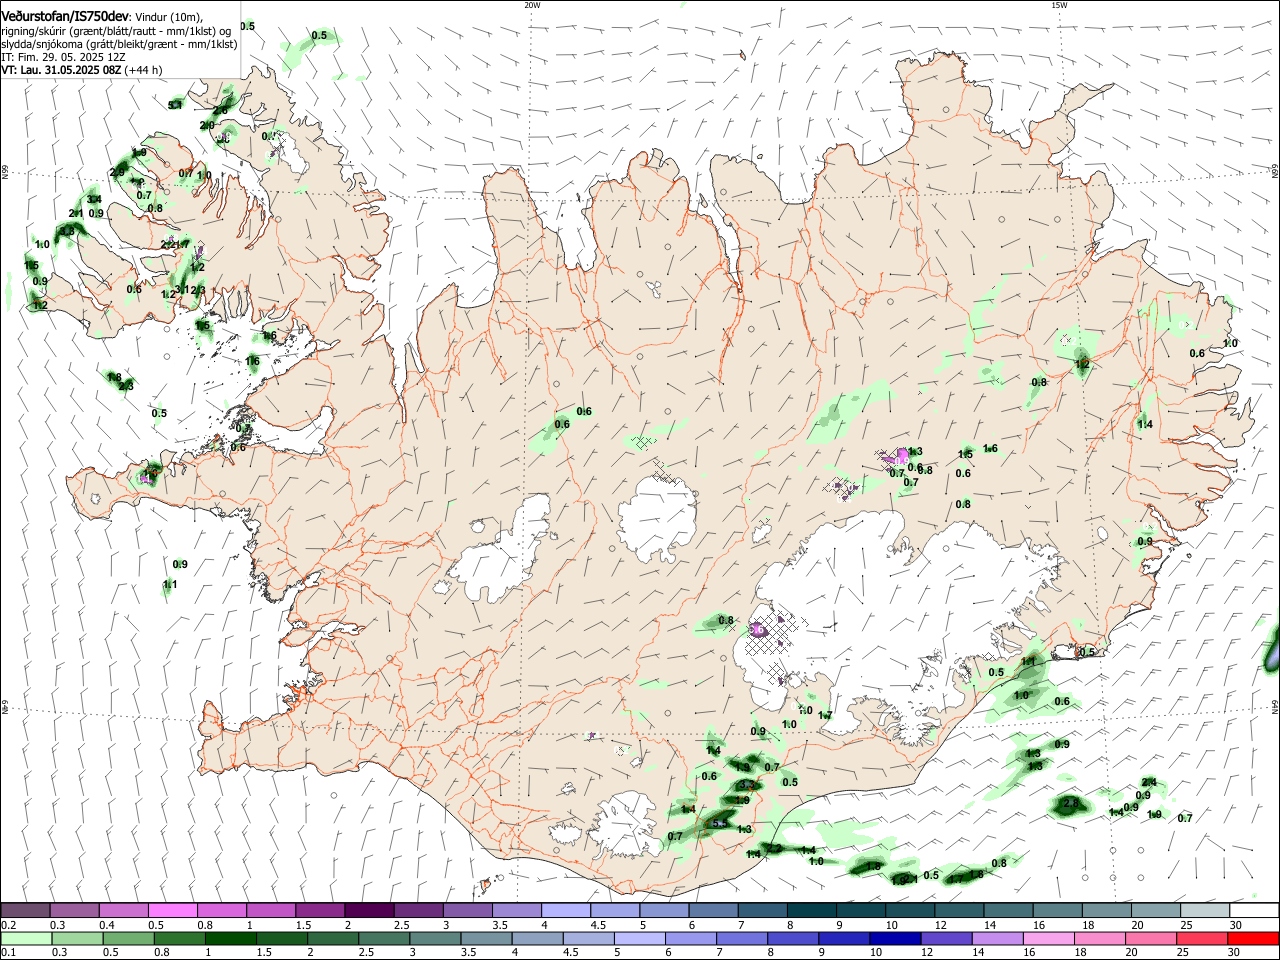Click the 20W longitude label
The height and width of the screenshot is (960, 1280).
532,5
